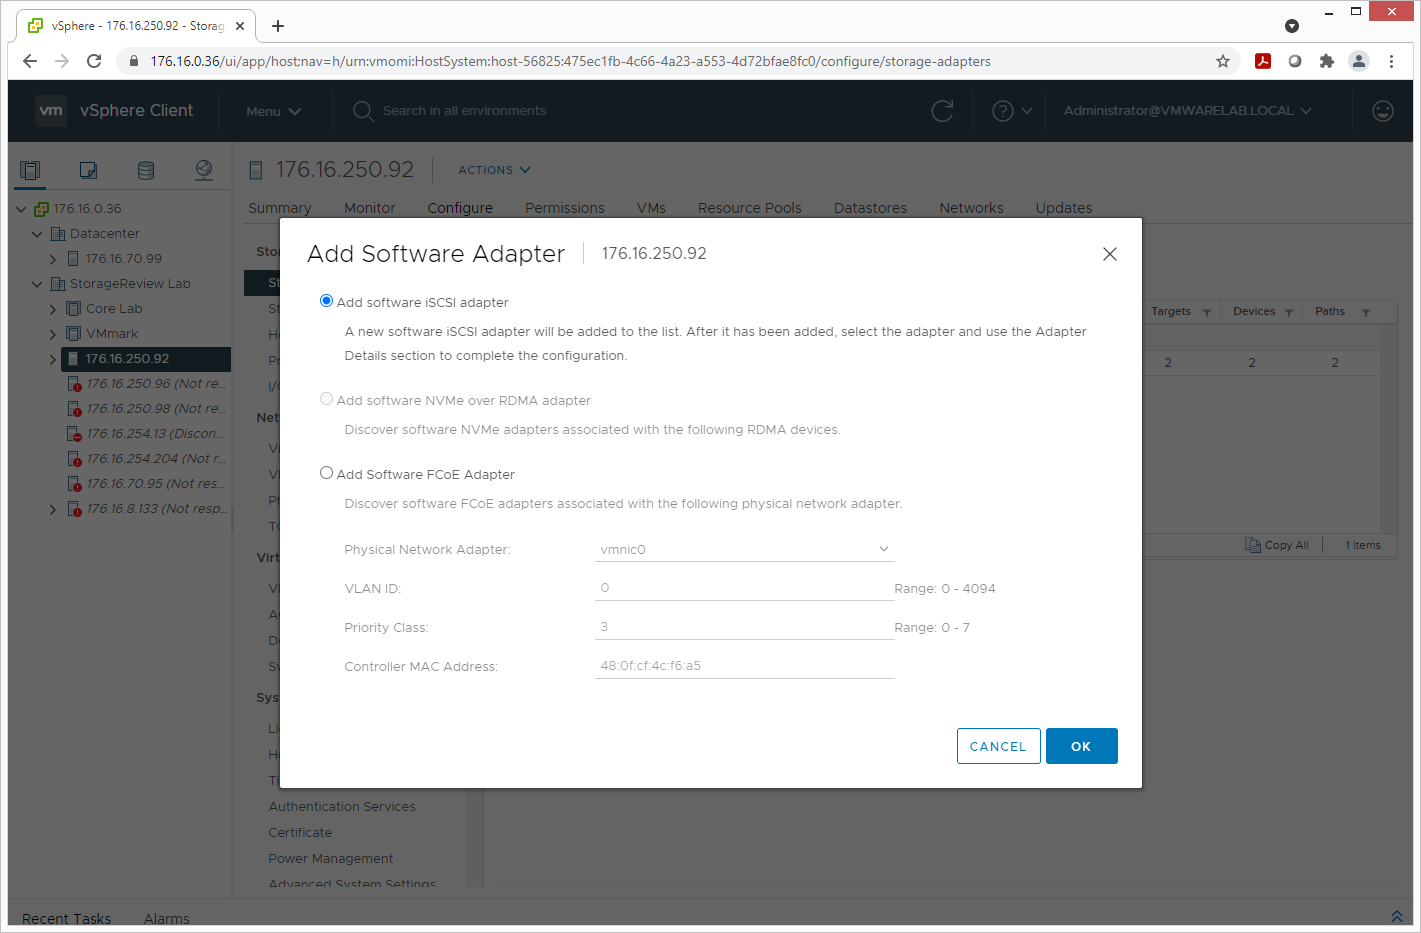
Task: Open the ACTIONS dropdown
Action: [494, 170]
